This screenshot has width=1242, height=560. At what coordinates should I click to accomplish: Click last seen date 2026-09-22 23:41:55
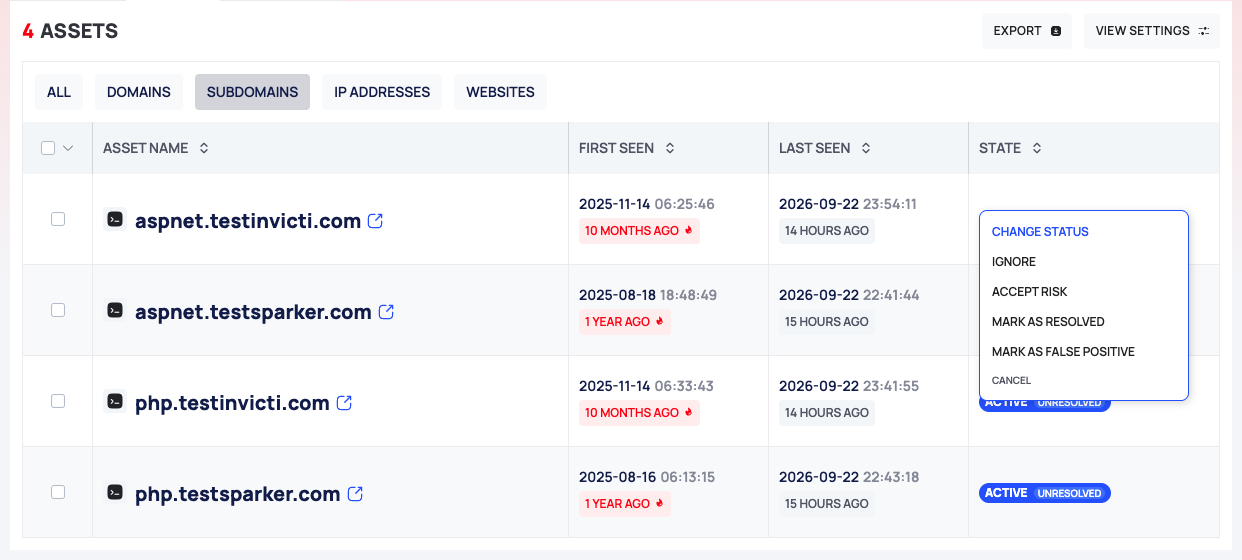coord(849,386)
